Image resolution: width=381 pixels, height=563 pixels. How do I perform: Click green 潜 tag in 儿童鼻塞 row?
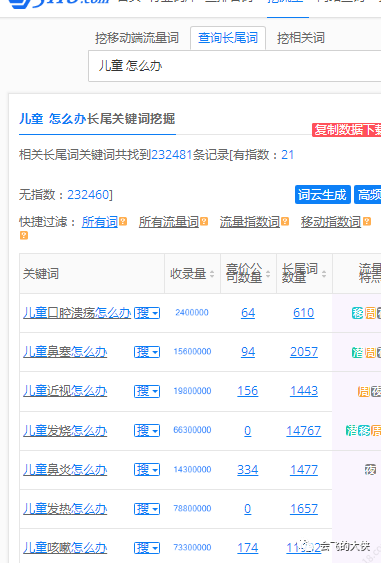pos(358,352)
